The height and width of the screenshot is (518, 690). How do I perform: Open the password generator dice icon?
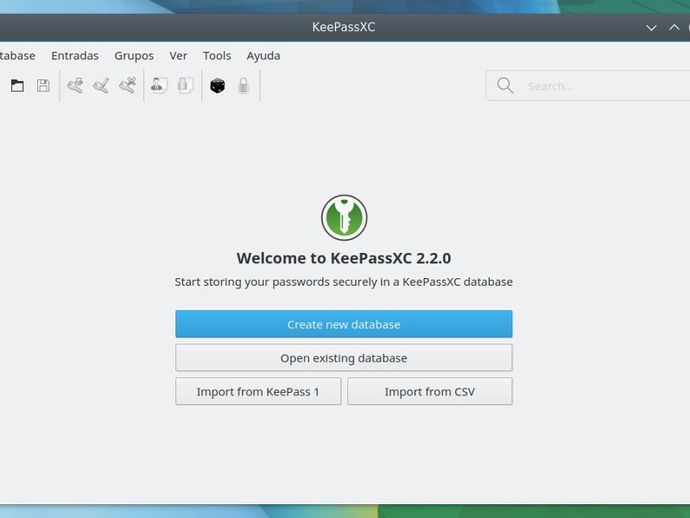point(217,85)
